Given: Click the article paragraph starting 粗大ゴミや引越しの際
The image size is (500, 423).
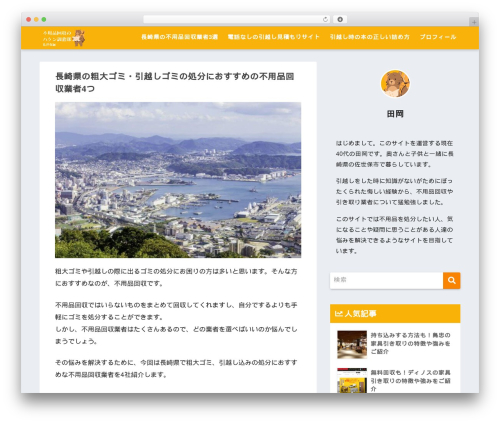Looking at the screenshot, I should (176, 277).
